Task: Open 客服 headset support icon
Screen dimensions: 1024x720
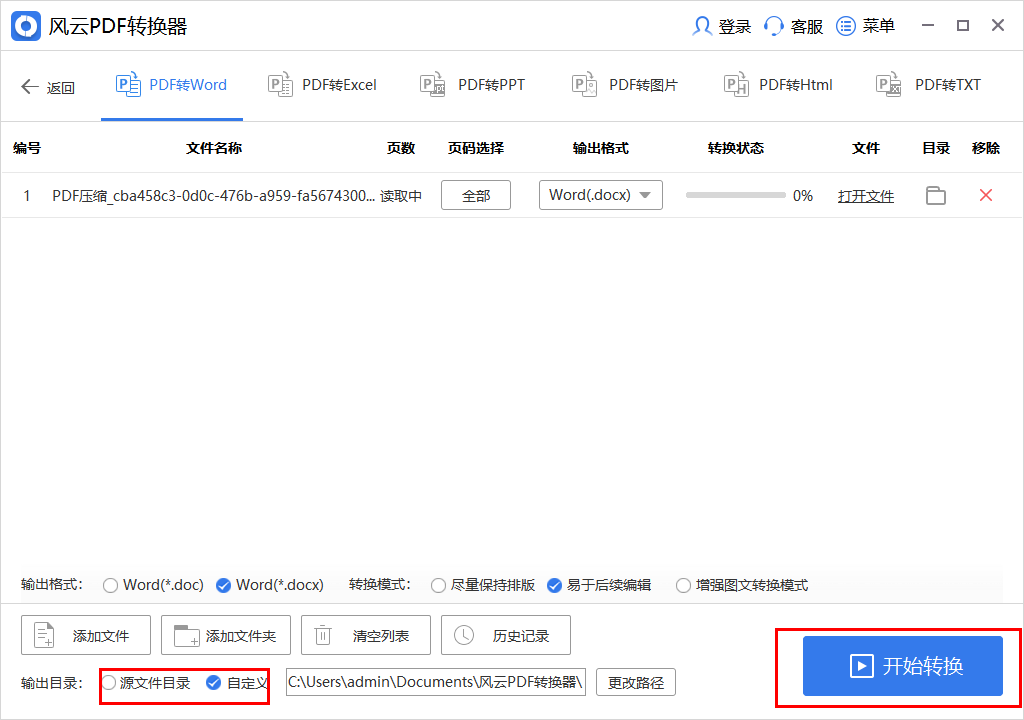Action: click(x=774, y=26)
